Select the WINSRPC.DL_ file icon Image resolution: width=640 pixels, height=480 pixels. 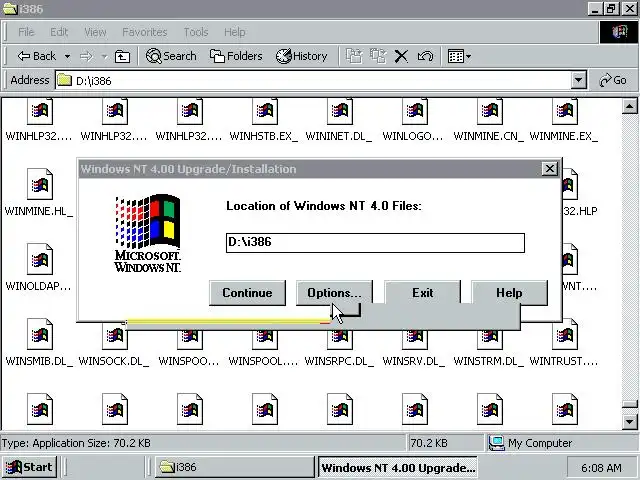pos(340,340)
